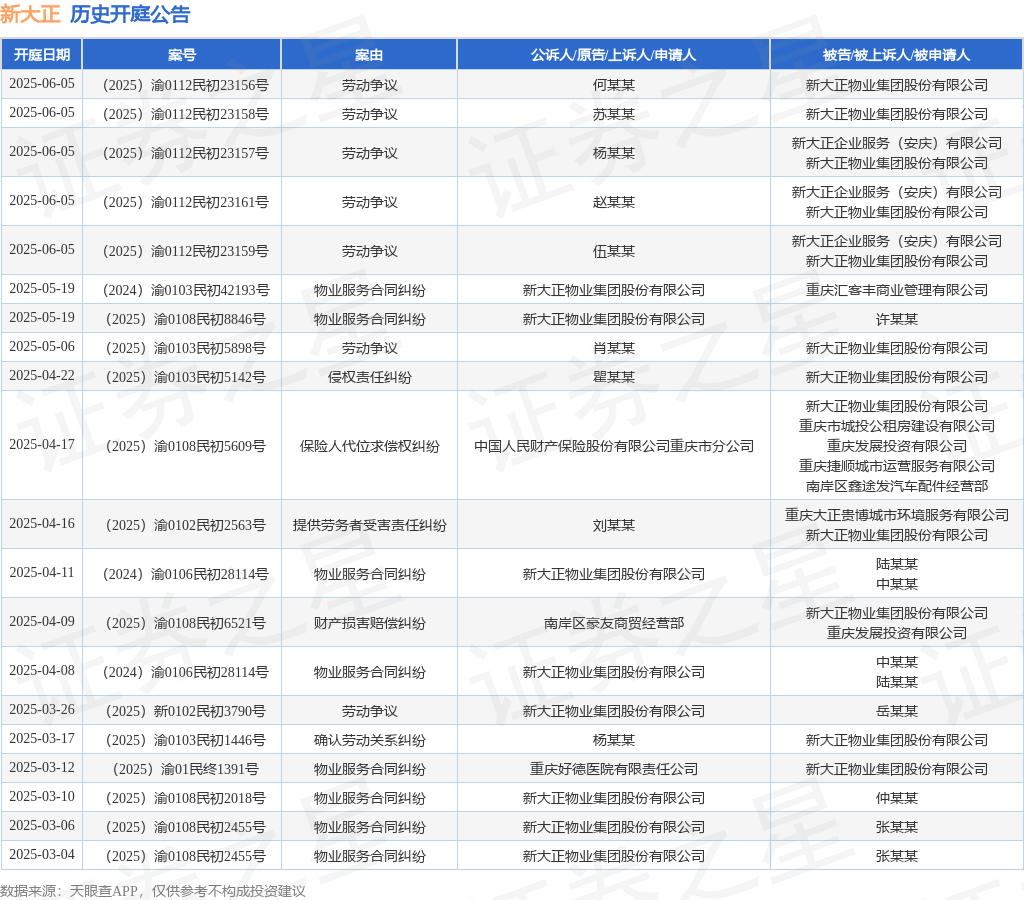Click hearing date 2025-04-16

click(x=42, y=523)
